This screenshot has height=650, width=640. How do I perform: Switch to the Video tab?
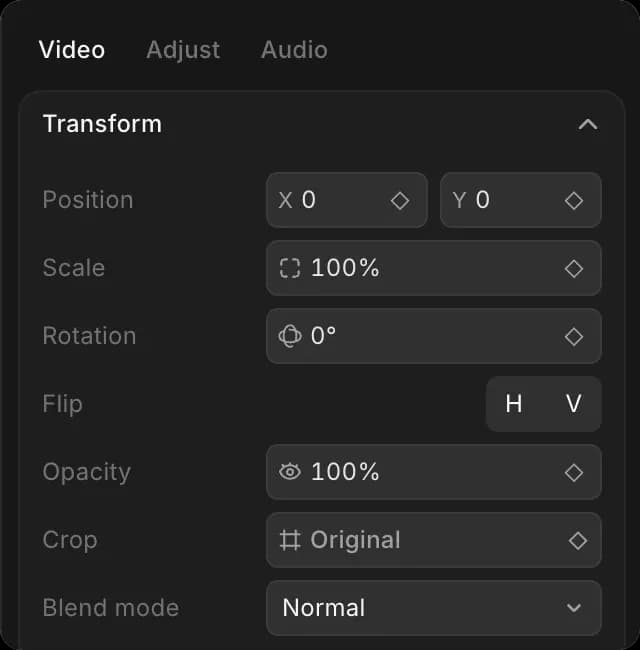(72, 50)
